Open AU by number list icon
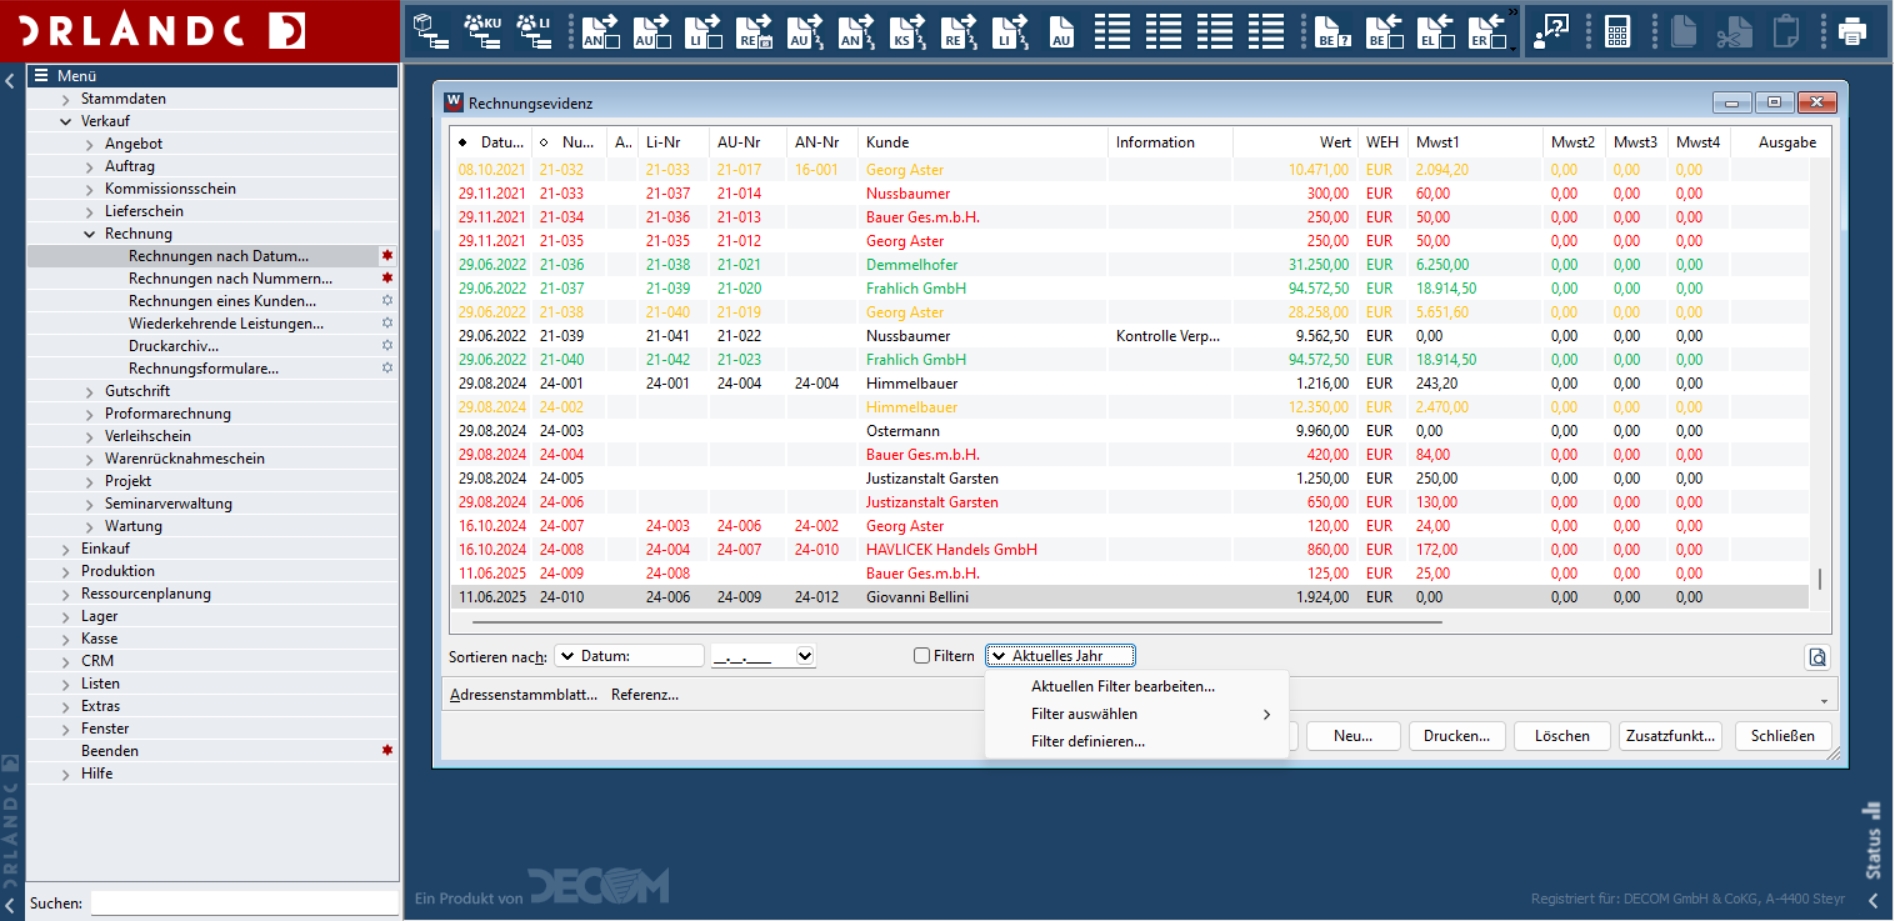This screenshot has width=1894, height=921. click(805, 31)
